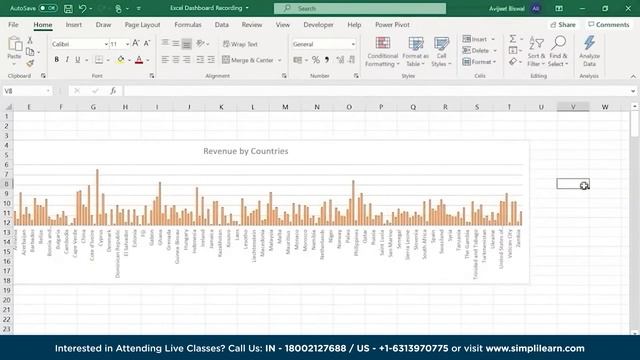Click Find & Select magnifier icon
This screenshot has width=640, height=360.
[x=558, y=52]
